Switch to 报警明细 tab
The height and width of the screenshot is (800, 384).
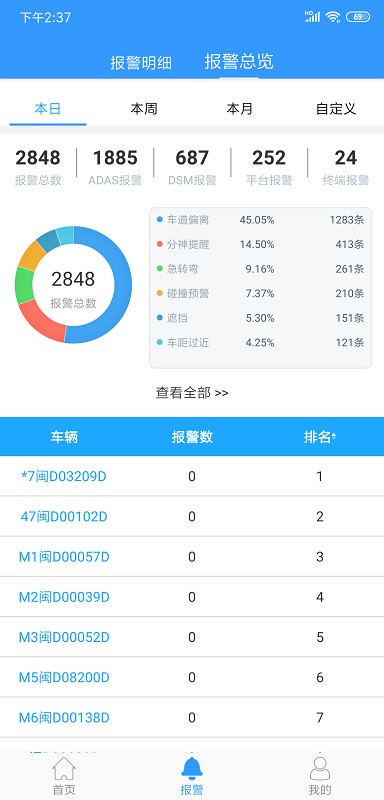point(141,63)
